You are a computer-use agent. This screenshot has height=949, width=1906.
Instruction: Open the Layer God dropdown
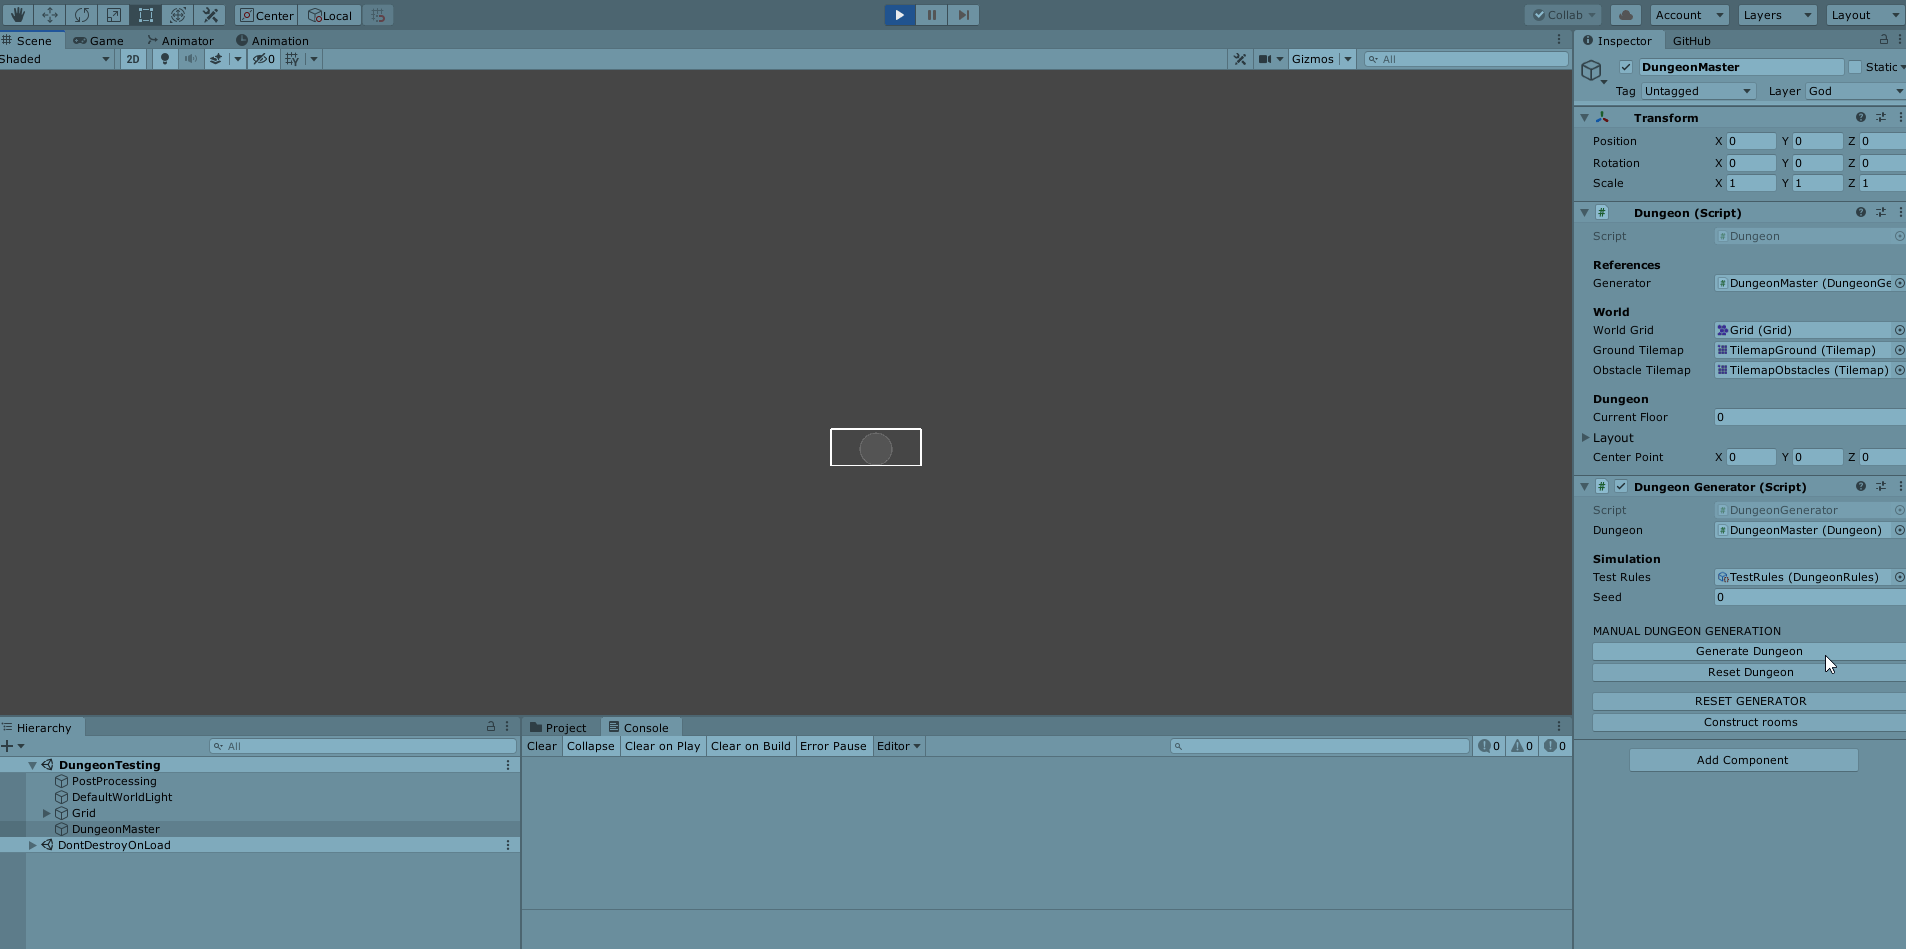tap(1855, 91)
